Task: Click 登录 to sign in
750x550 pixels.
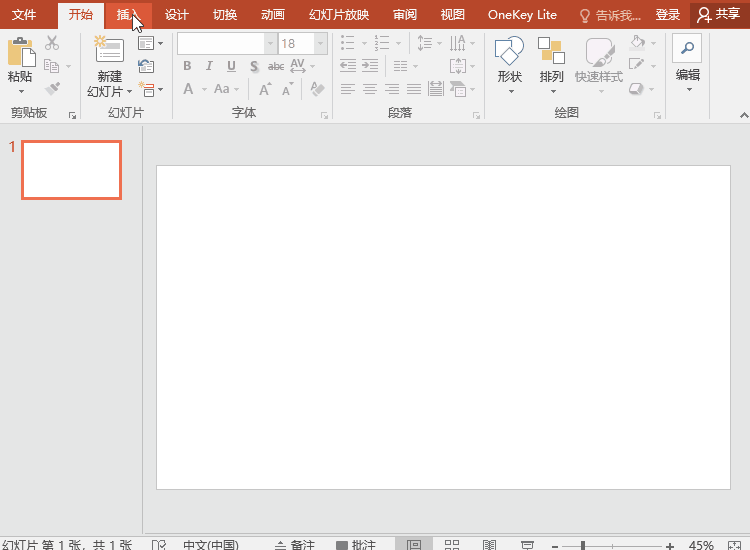Action: click(668, 15)
